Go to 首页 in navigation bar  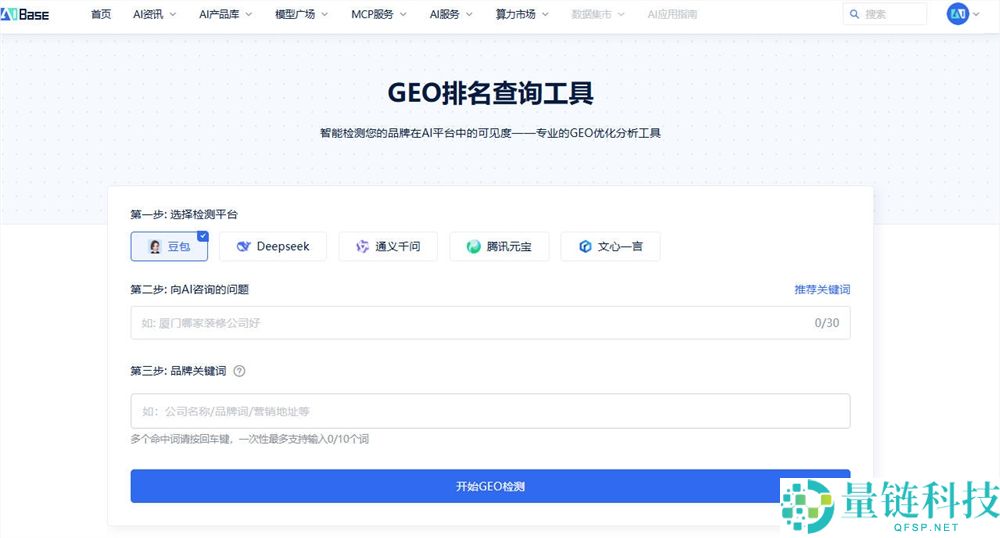click(x=101, y=14)
